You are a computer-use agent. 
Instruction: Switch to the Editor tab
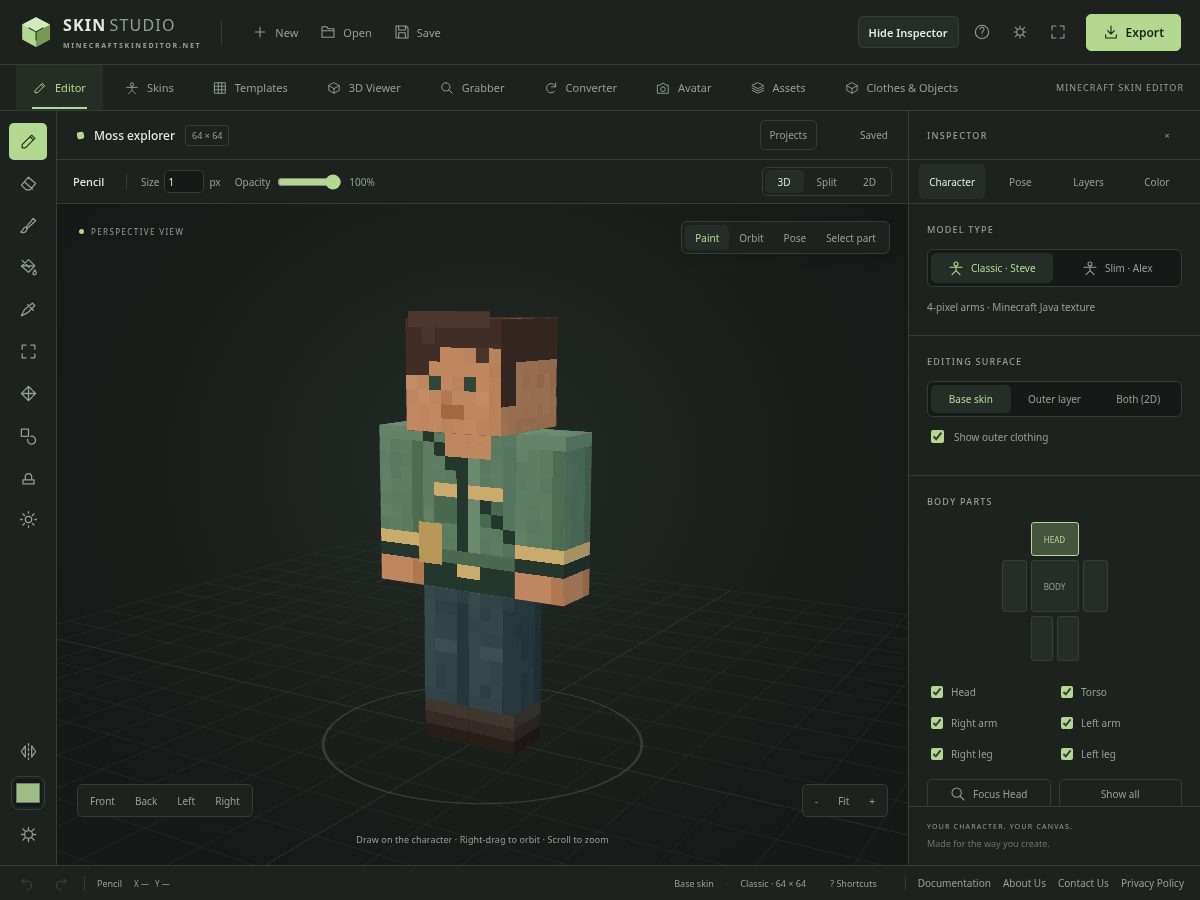coord(59,88)
